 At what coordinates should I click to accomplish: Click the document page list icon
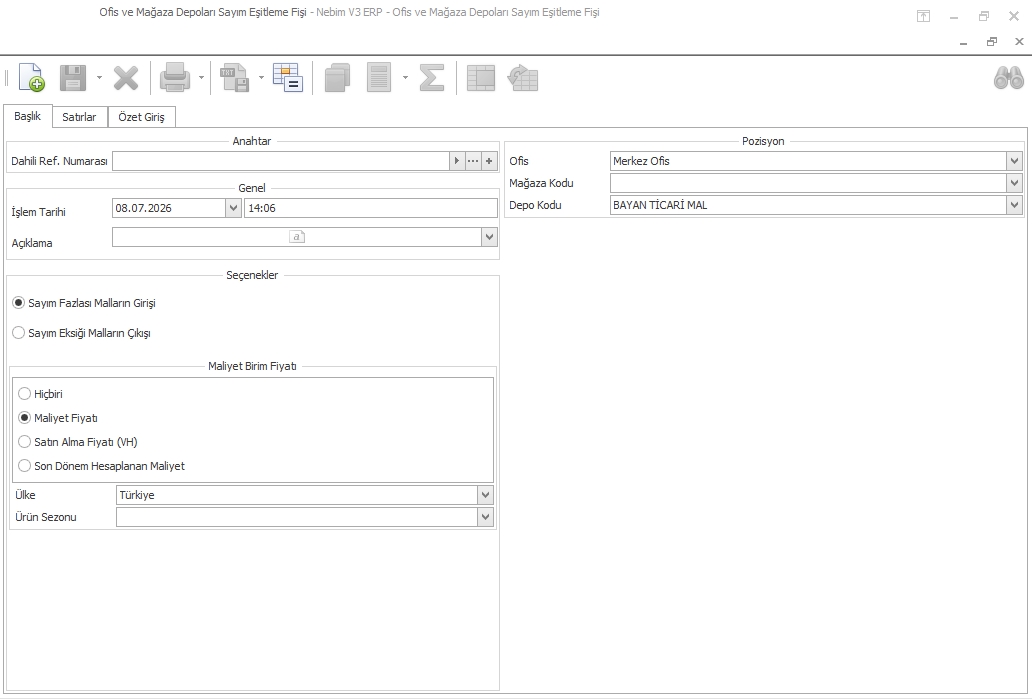point(379,78)
